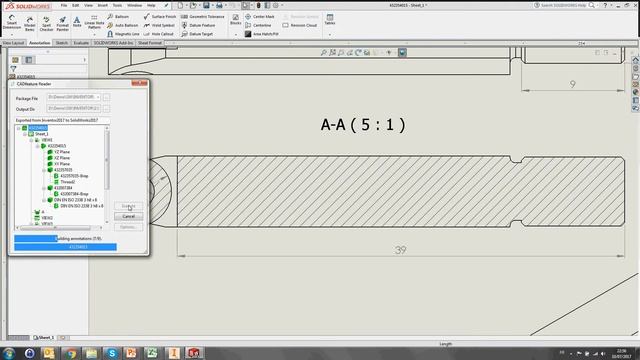The height and width of the screenshot is (360, 640).
Task: Open the Model Items tool
Action: tap(29, 24)
